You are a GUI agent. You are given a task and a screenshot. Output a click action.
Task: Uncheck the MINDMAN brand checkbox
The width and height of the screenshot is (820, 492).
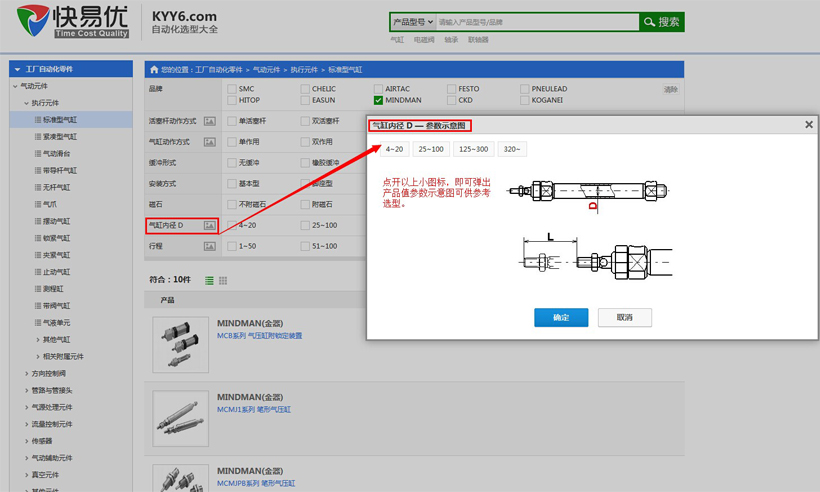coord(378,100)
